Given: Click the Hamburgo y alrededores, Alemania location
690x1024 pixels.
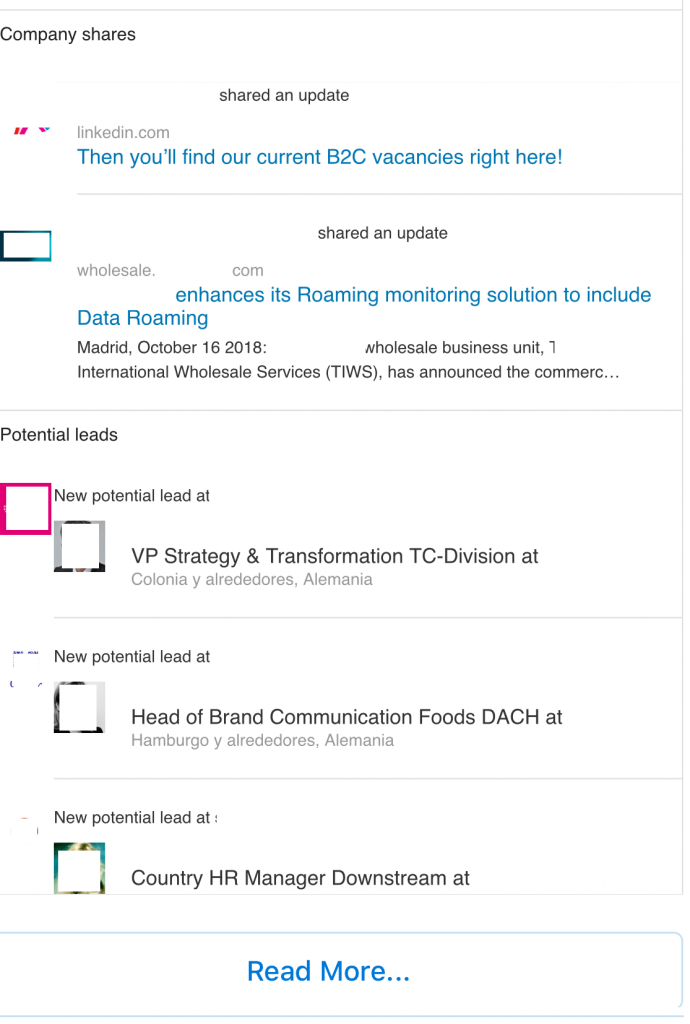Looking at the screenshot, I should 262,741.
